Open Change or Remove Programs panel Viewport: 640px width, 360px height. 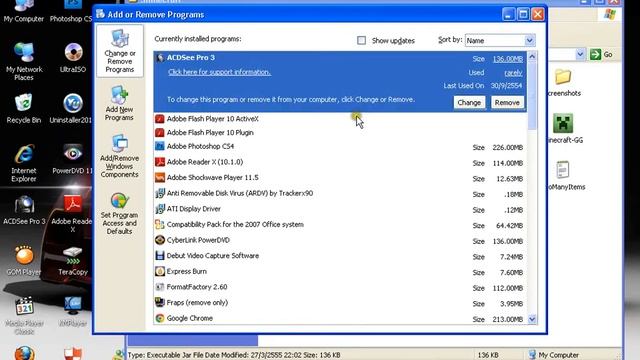[x=120, y=51]
